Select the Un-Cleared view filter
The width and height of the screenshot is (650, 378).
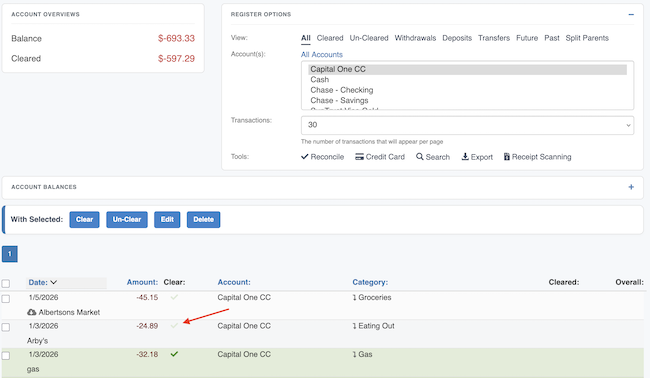pyautogui.click(x=369, y=38)
